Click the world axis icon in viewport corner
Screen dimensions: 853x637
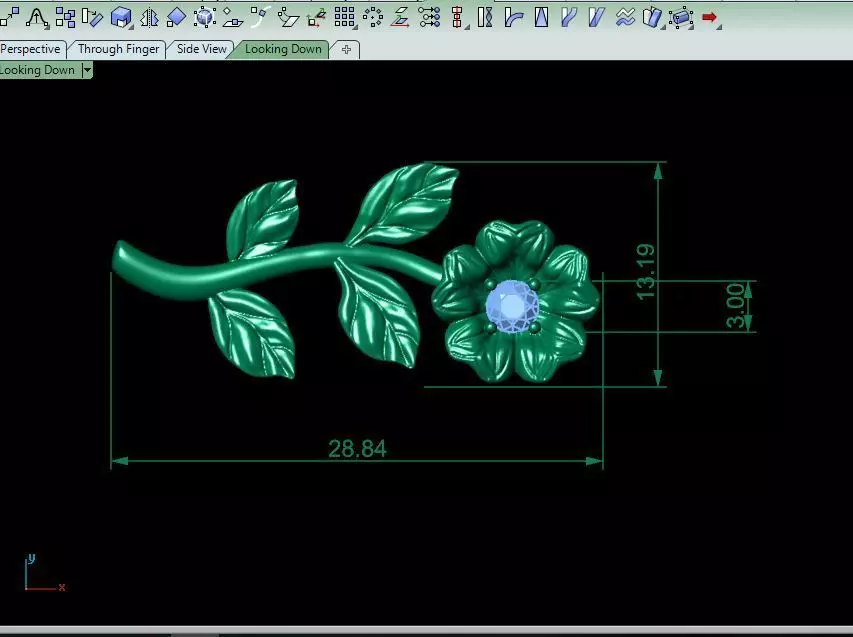pos(44,574)
